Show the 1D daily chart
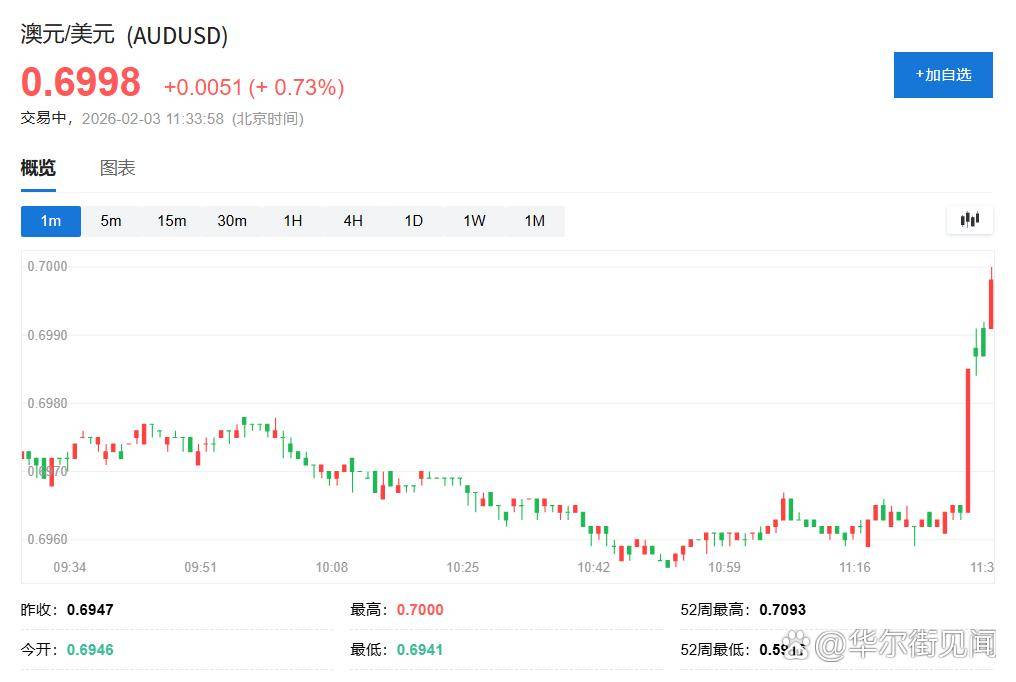The height and width of the screenshot is (682, 1016). point(413,221)
